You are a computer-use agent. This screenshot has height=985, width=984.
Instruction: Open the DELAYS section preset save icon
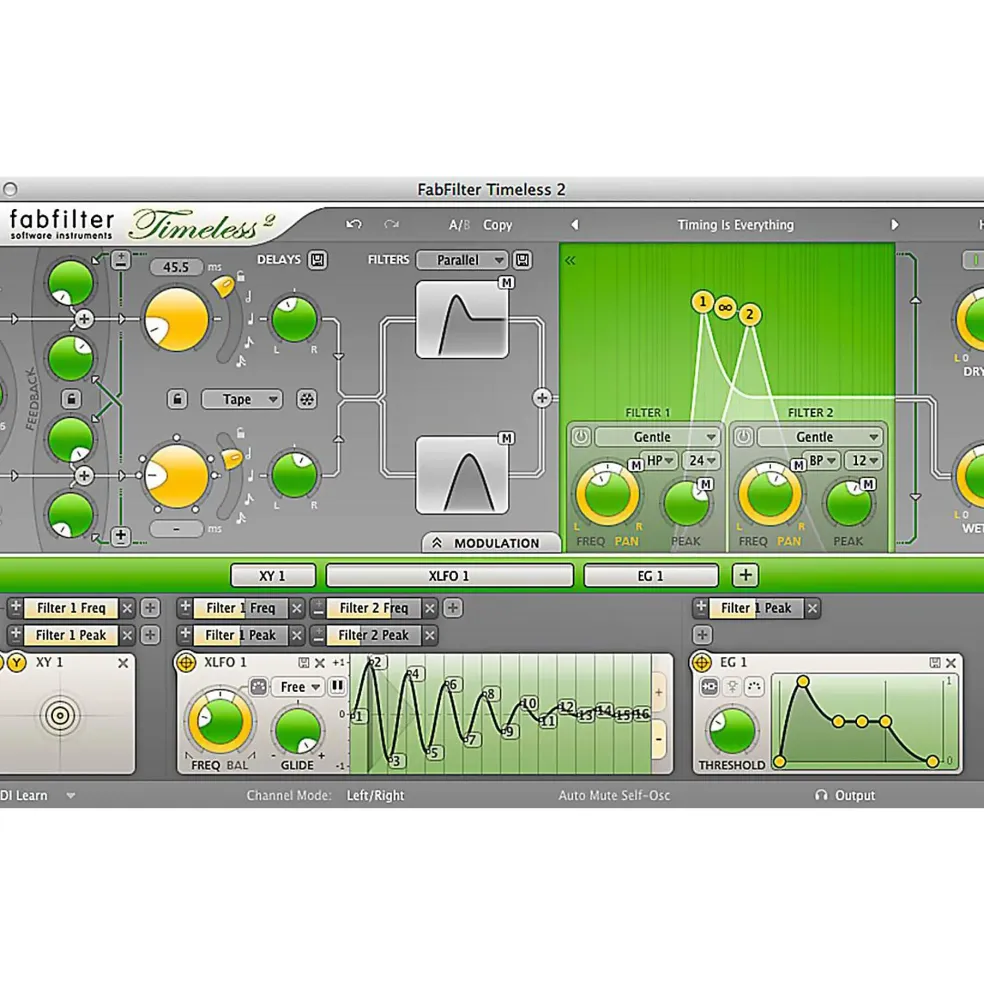(317, 259)
